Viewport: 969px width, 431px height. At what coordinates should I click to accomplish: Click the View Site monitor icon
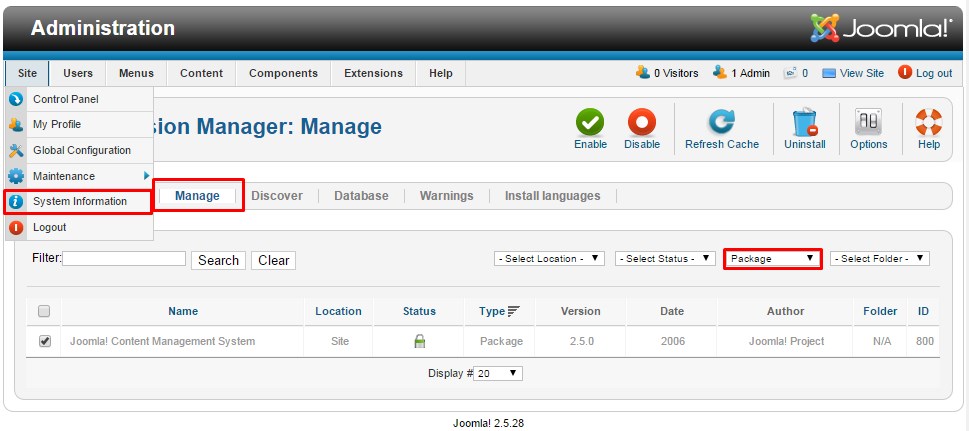(829, 73)
